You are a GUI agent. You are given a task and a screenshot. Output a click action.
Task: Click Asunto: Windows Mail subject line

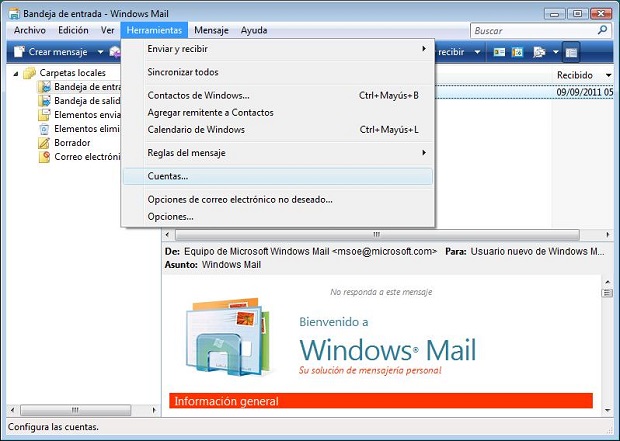213,265
